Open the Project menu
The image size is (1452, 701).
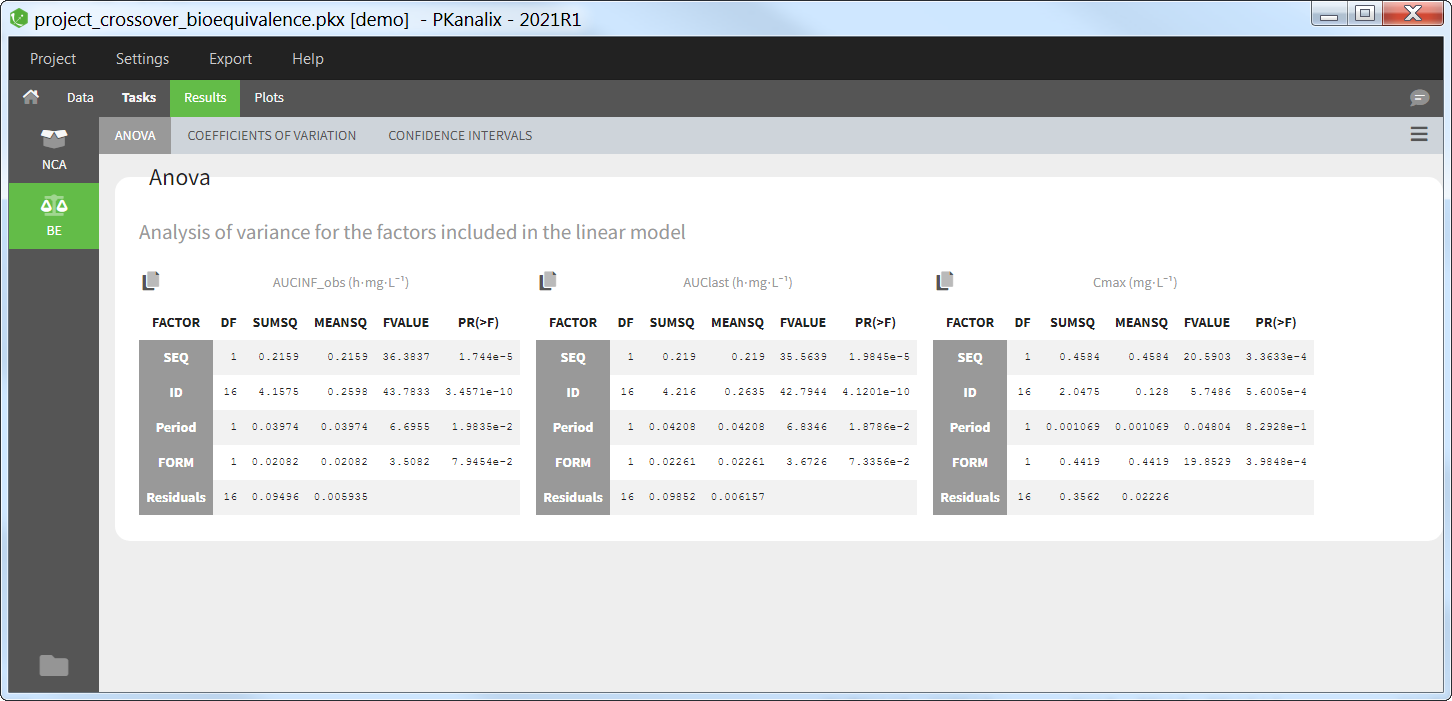click(x=53, y=59)
